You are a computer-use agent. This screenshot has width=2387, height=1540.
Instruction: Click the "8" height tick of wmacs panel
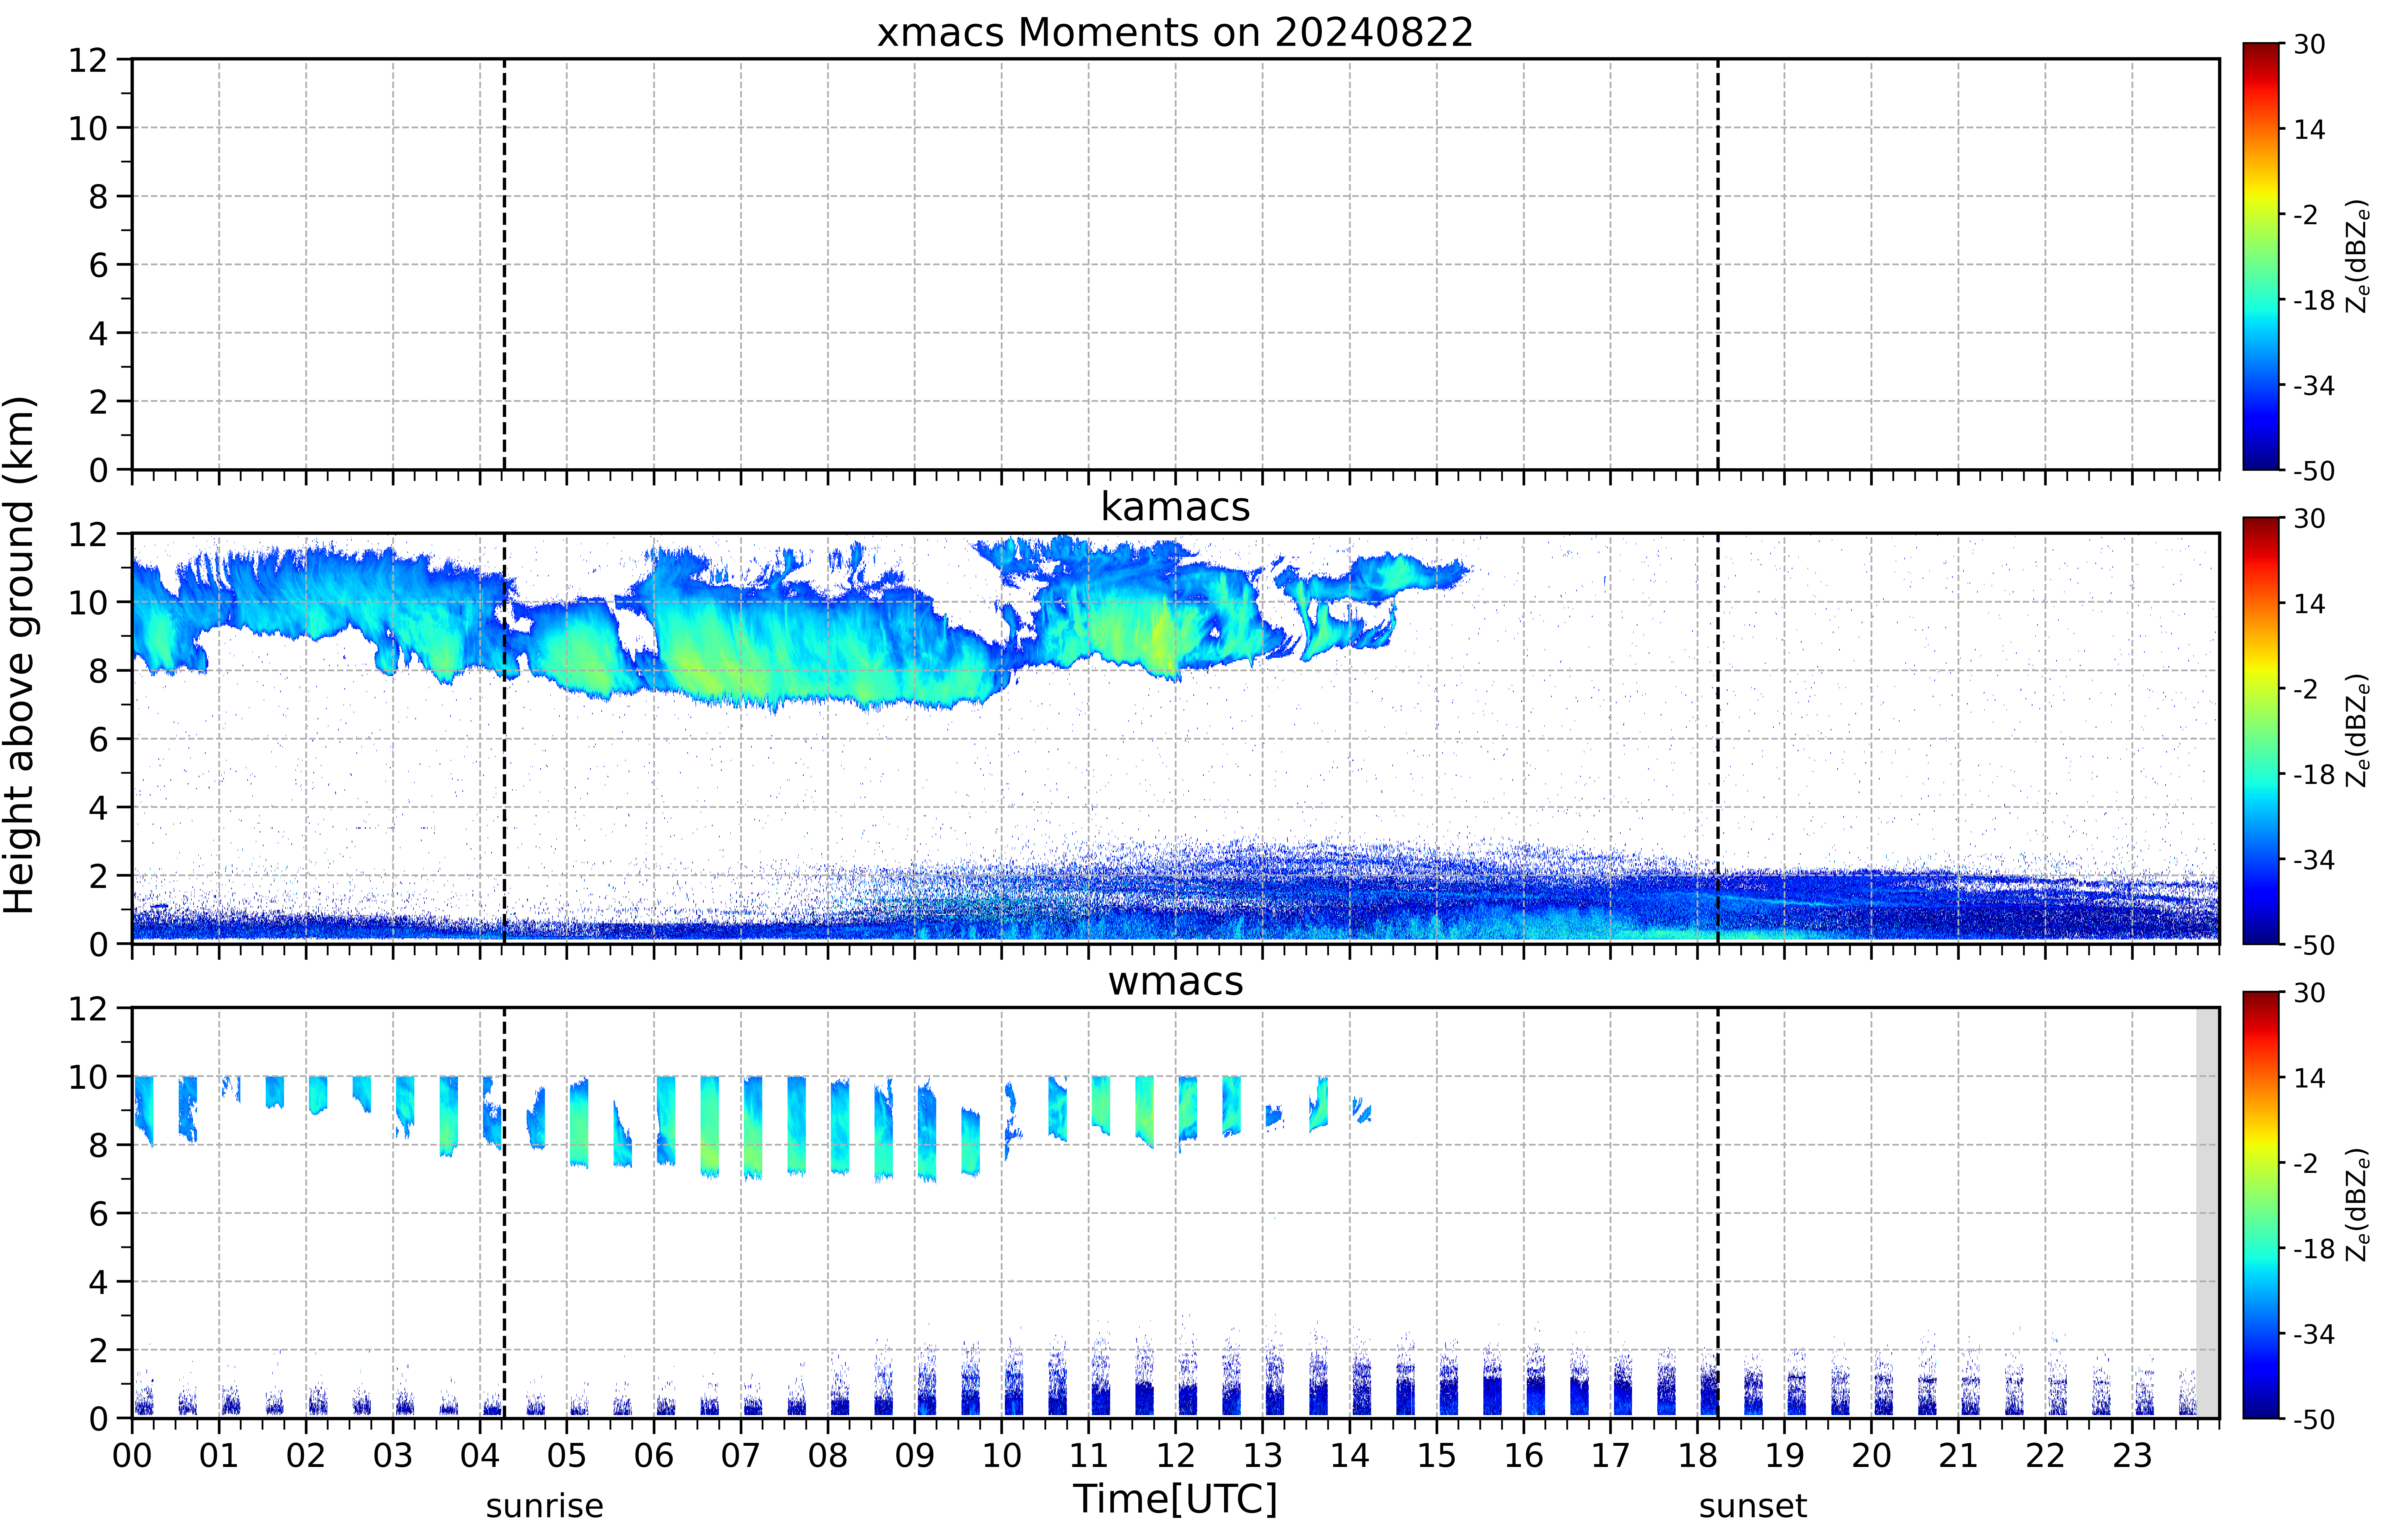pyautogui.click(x=98, y=1145)
